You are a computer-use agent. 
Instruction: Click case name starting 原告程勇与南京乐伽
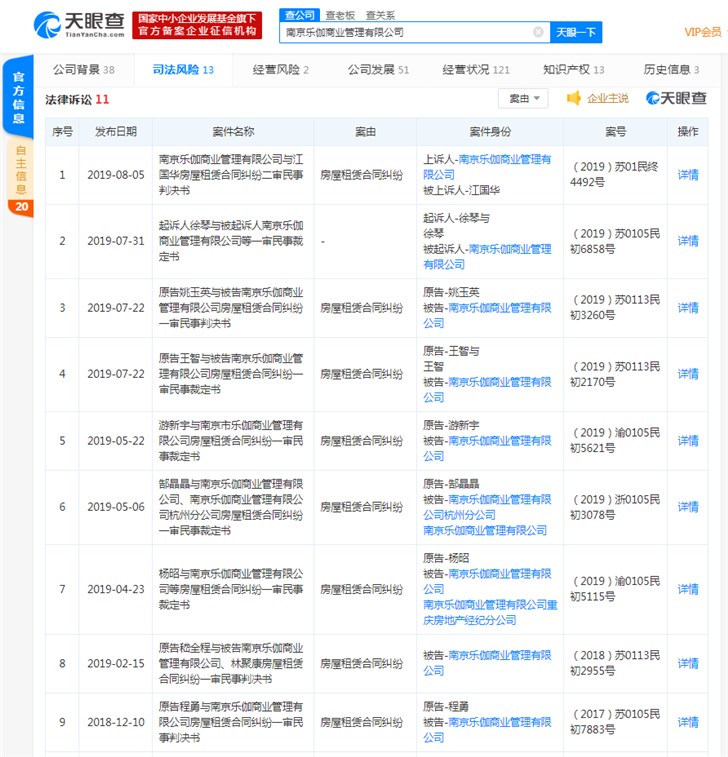(231, 722)
